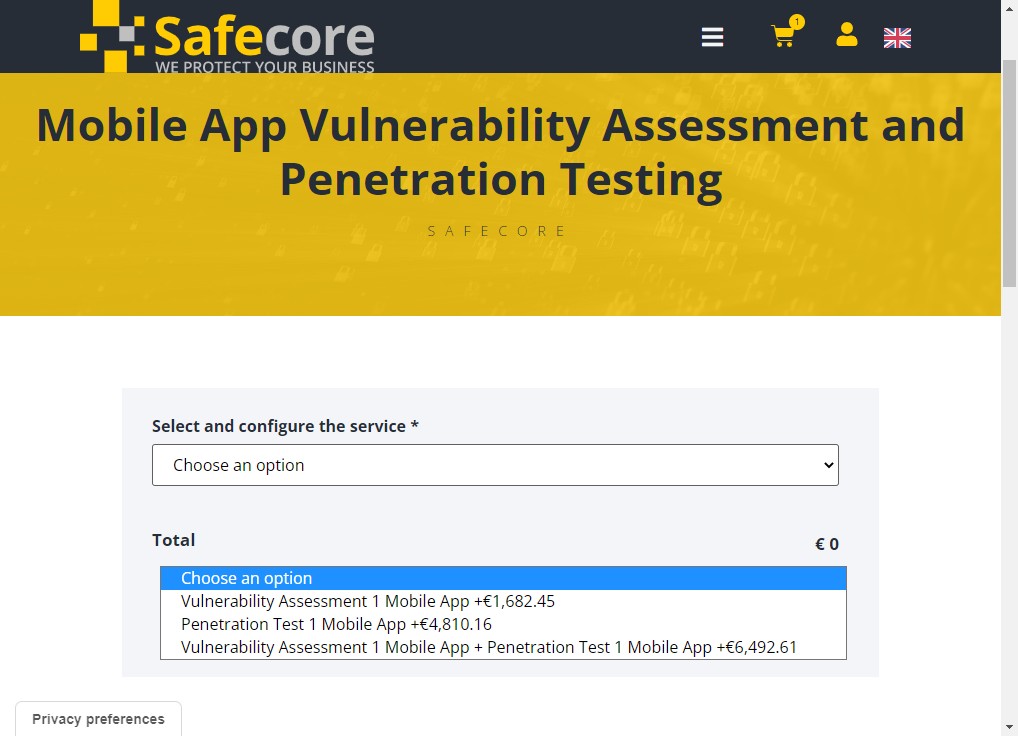This screenshot has width=1018, height=736.
Task: Click the cart item count badge
Action: pyautogui.click(x=797, y=22)
